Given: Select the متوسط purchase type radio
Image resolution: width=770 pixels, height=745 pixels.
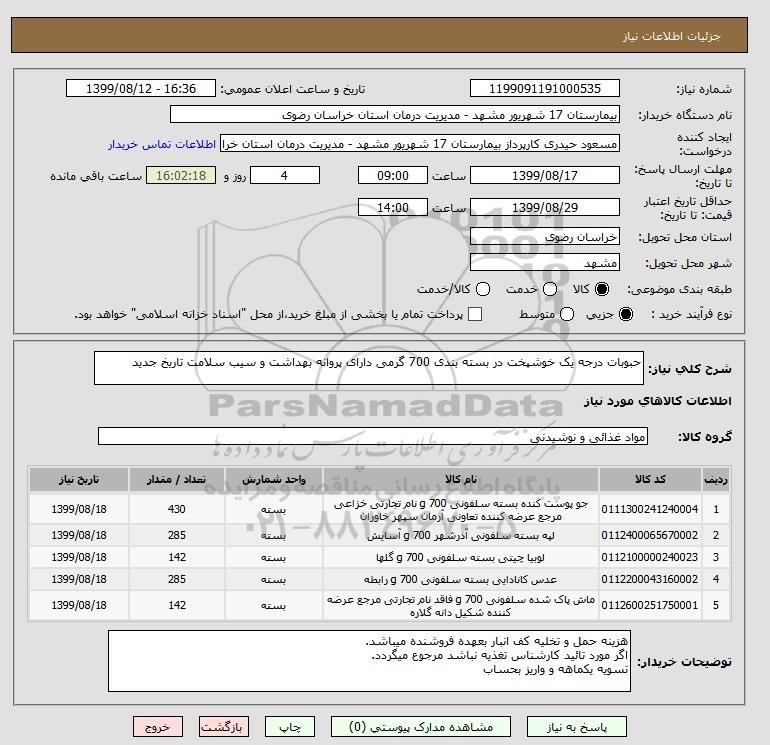Looking at the screenshot, I should click(567, 314).
